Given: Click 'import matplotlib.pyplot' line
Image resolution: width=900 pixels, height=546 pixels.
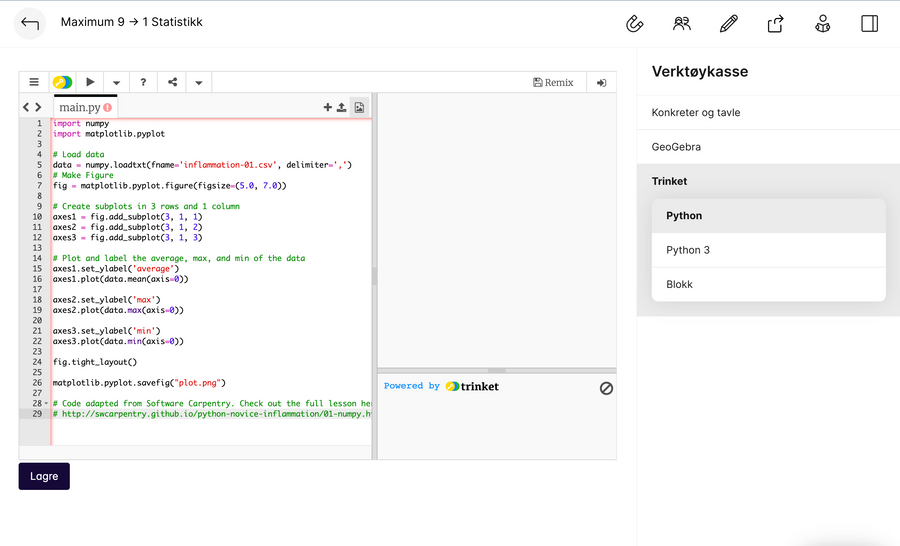Looking at the screenshot, I should [x=108, y=134].
